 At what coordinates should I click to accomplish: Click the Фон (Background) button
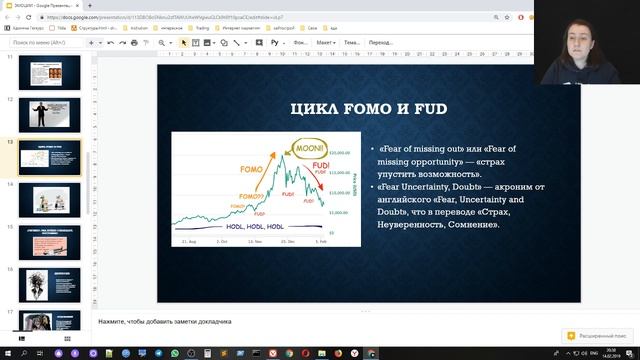[x=300, y=43]
